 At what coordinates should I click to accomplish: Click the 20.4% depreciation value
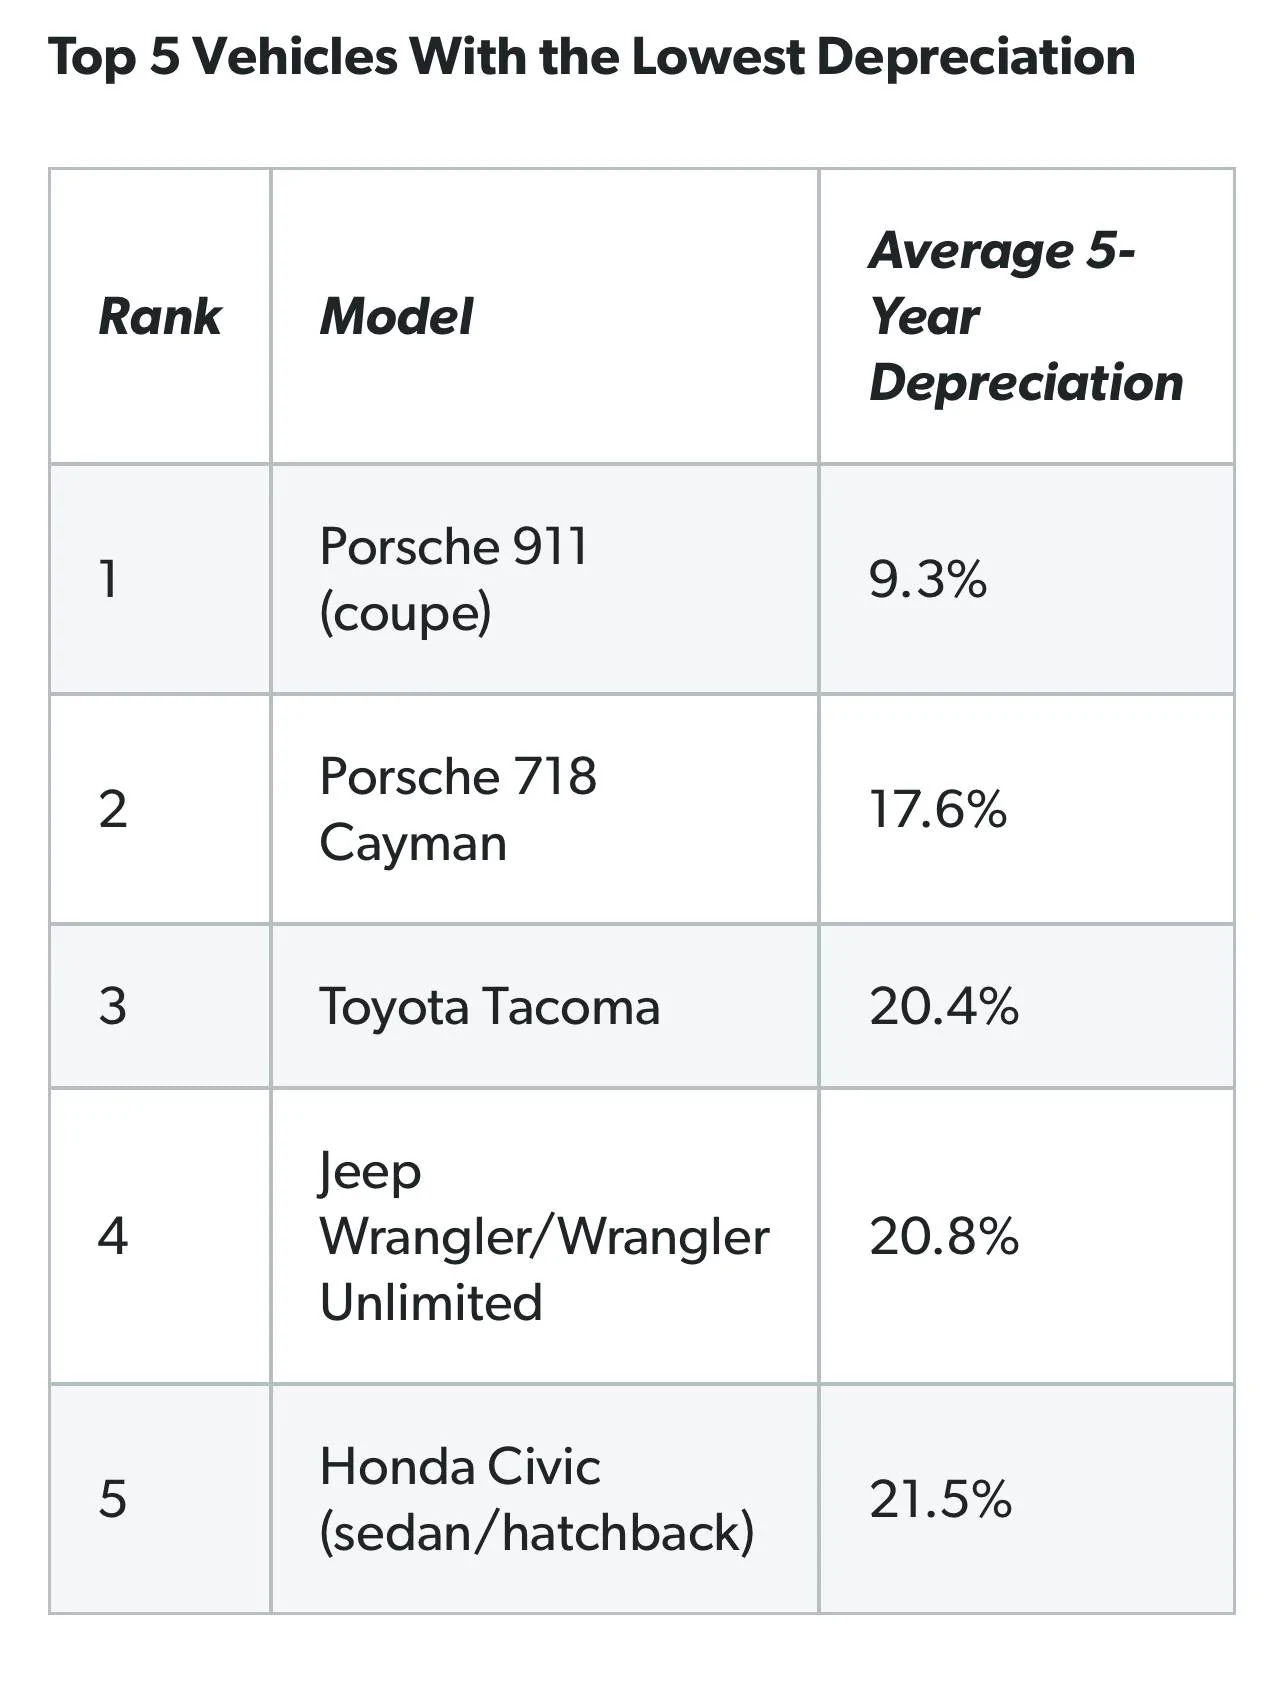[943, 1006]
